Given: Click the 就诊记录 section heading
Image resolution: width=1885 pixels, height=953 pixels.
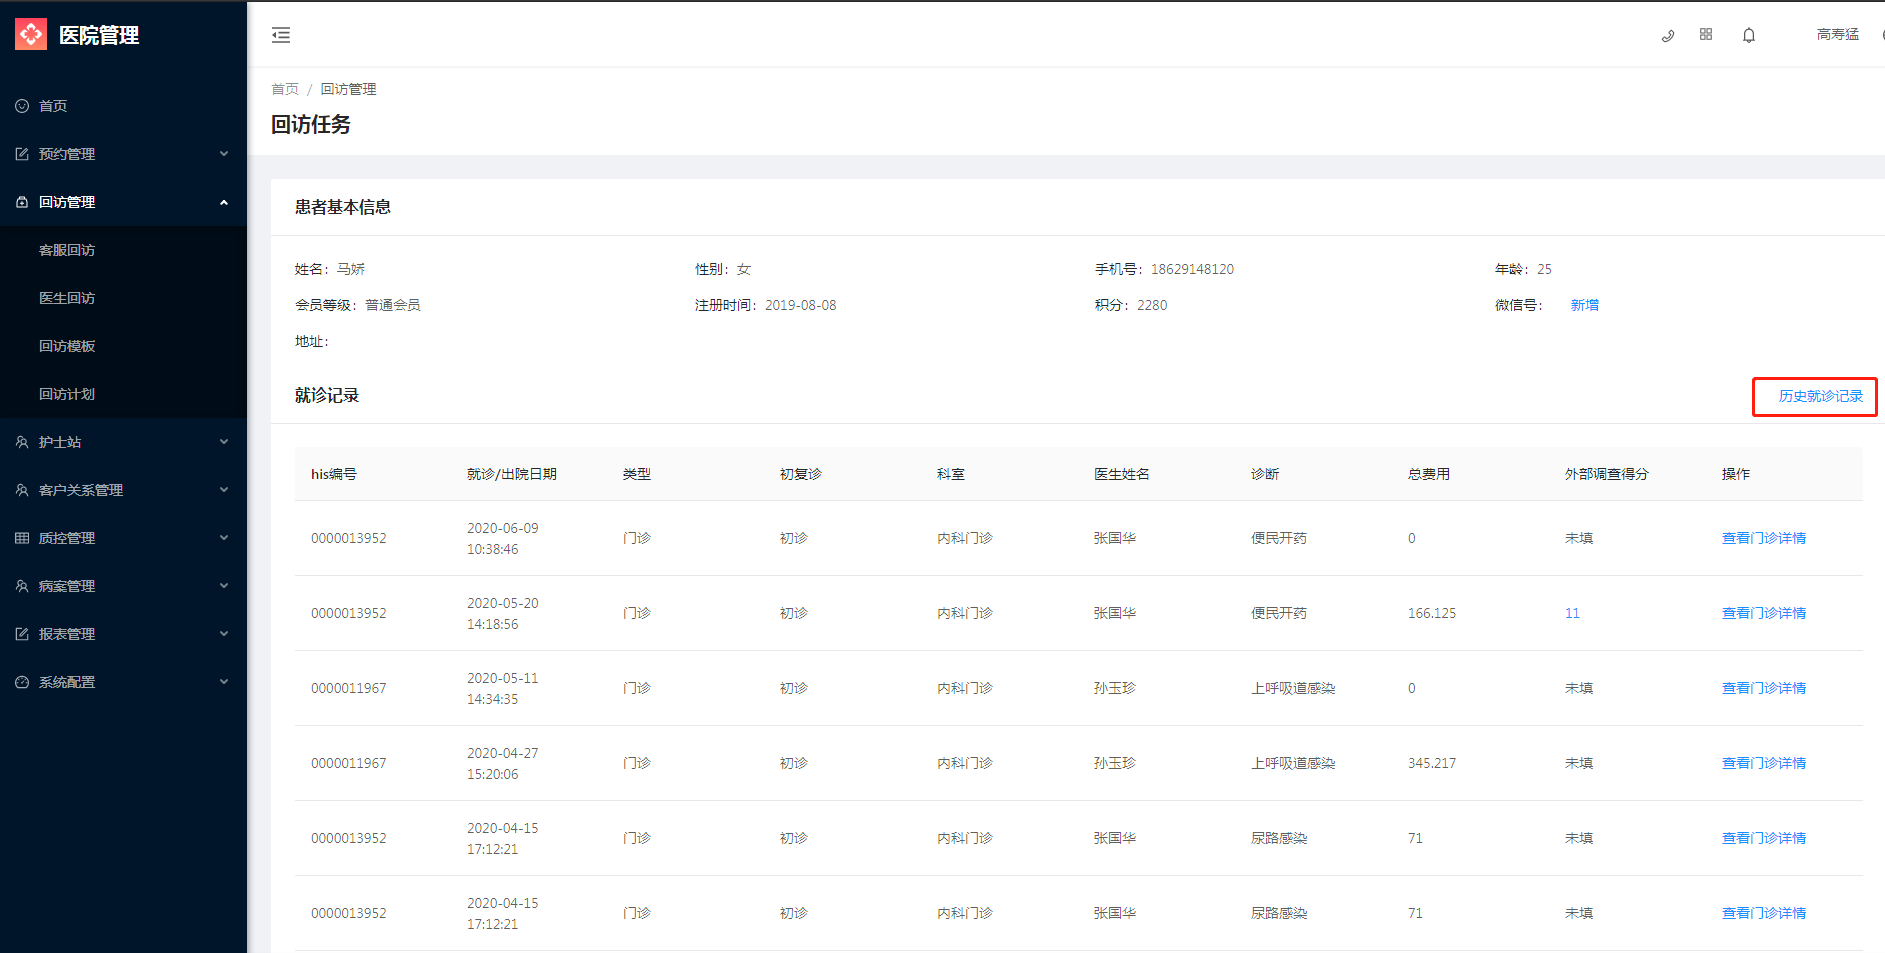Looking at the screenshot, I should pyautogui.click(x=327, y=395).
